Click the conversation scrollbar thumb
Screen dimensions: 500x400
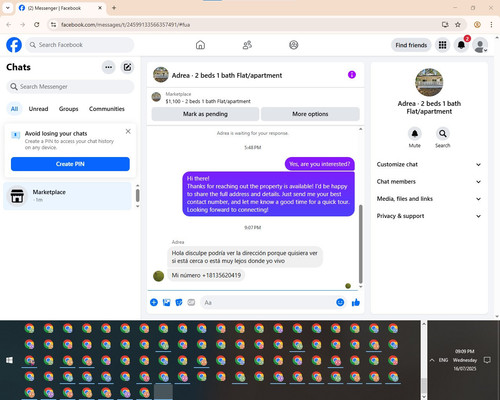point(360,244)
